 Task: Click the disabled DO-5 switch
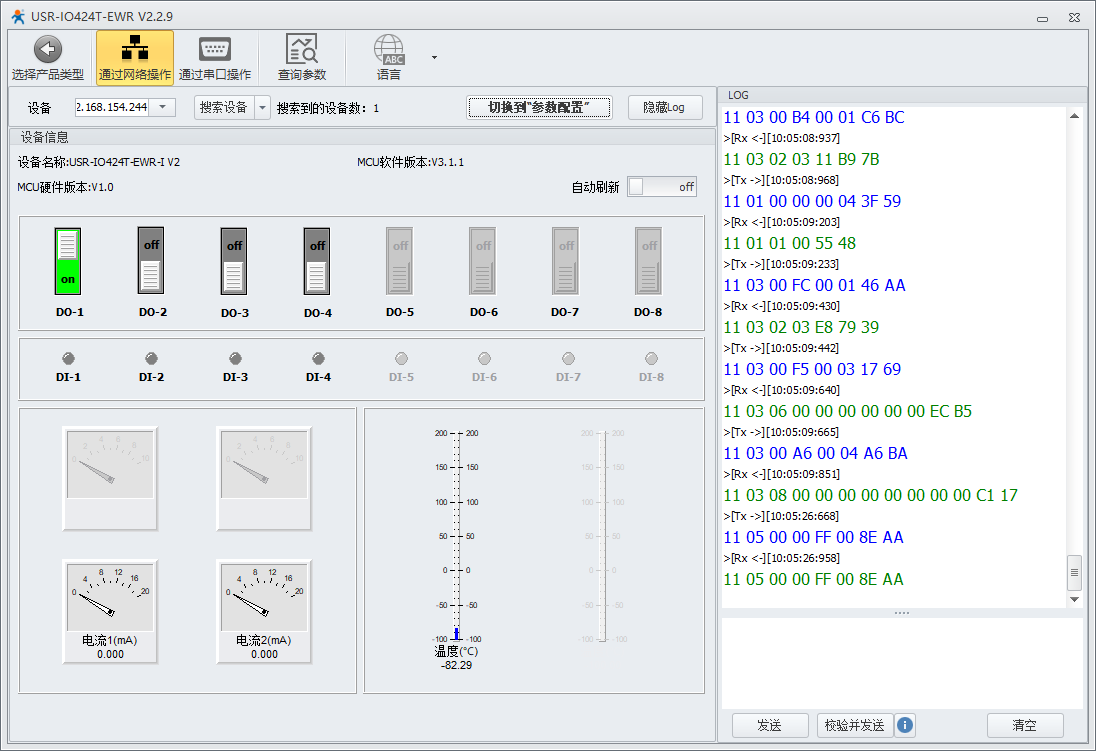(x=400, y=261)
